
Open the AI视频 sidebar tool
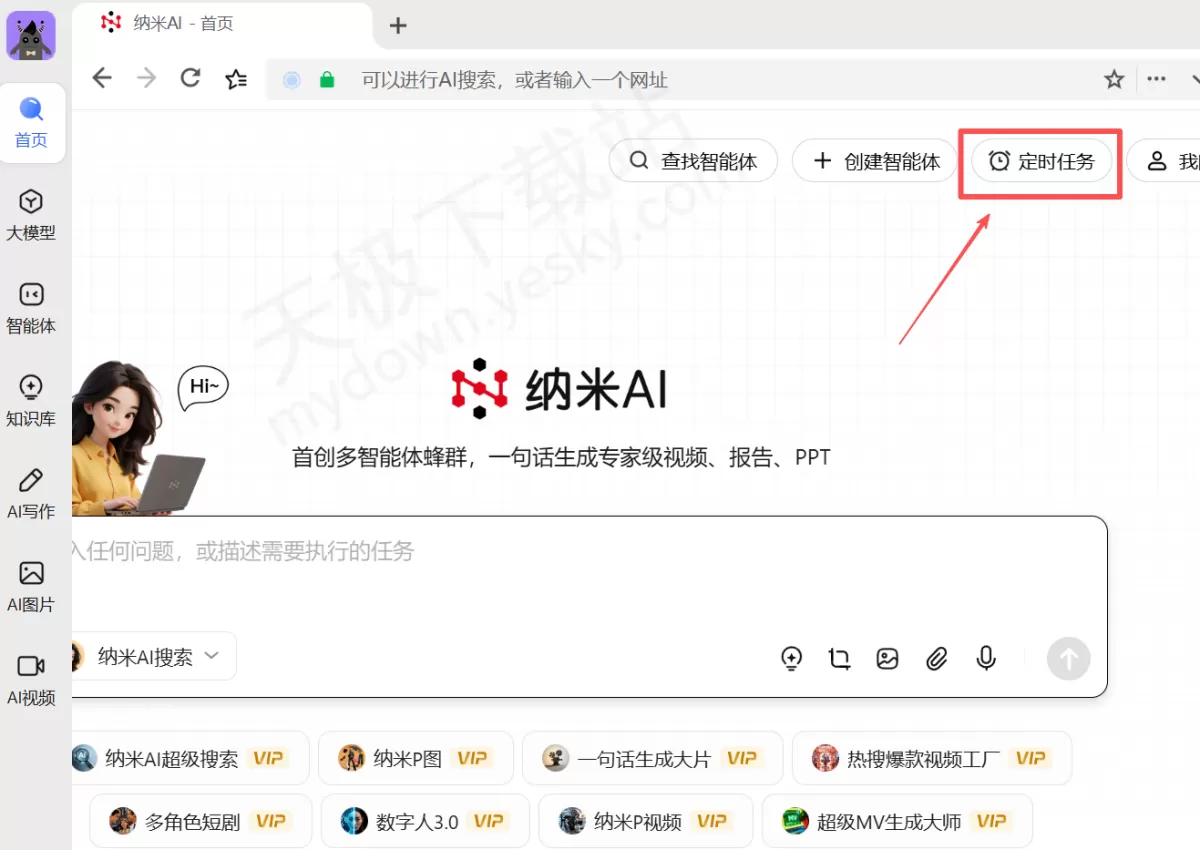pos(31,681)
